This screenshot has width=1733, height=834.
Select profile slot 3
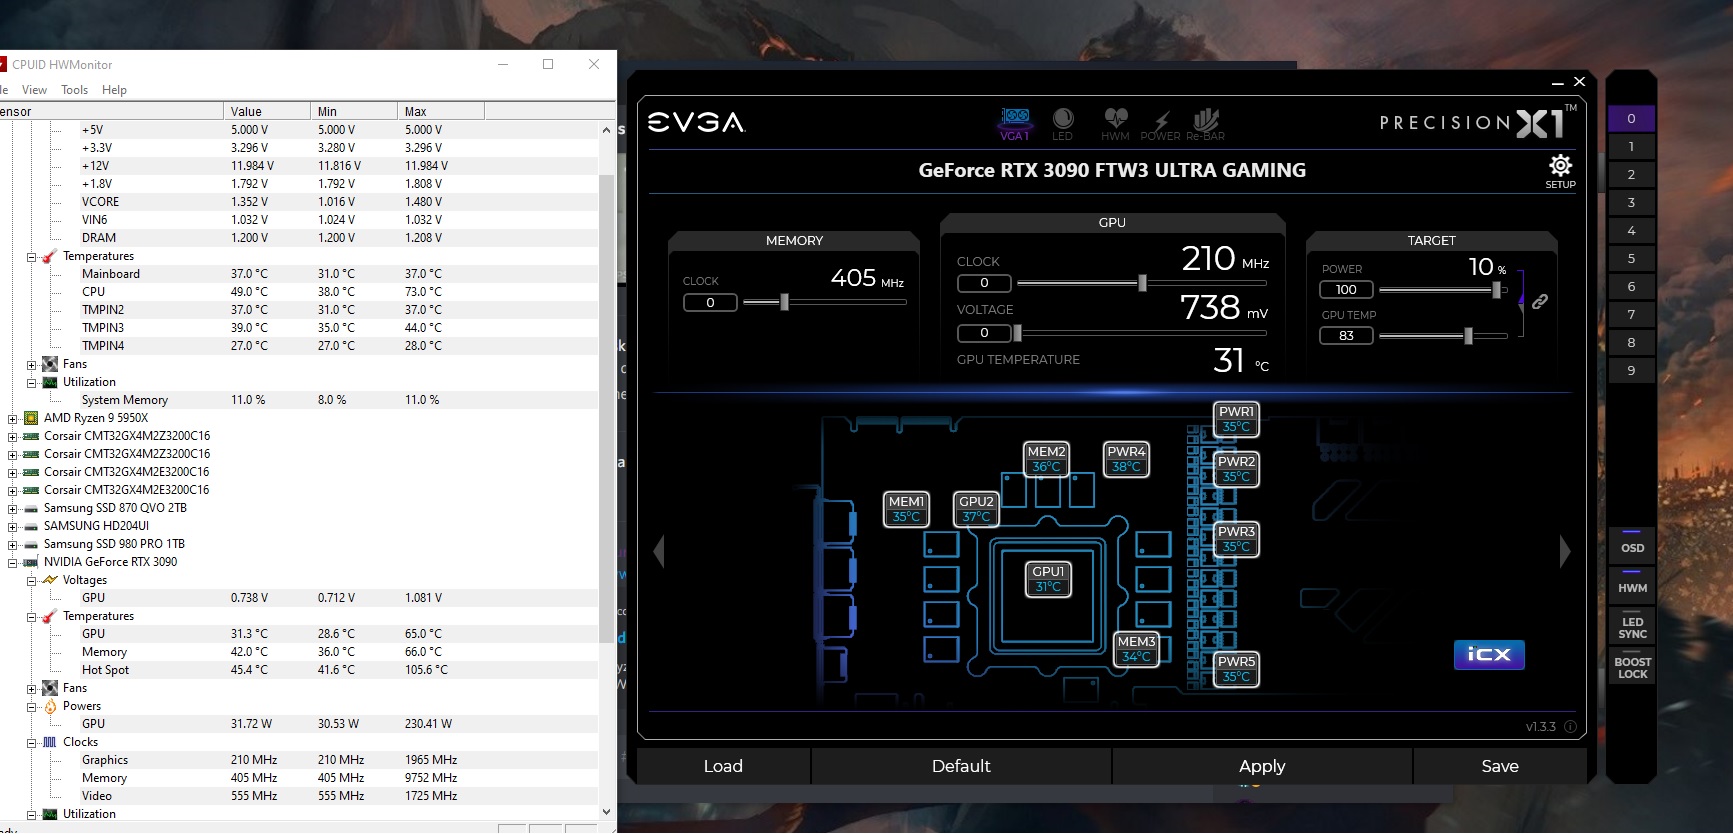tap(1631, 202)
